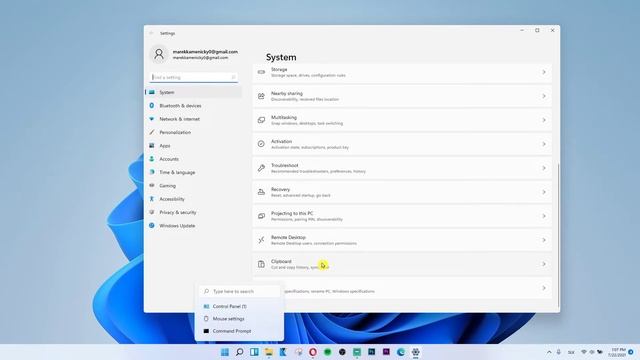The width and height of the screenshot is (640, 360).
Task: Click the microphone icon in system tray
Action: click(559, 352)
